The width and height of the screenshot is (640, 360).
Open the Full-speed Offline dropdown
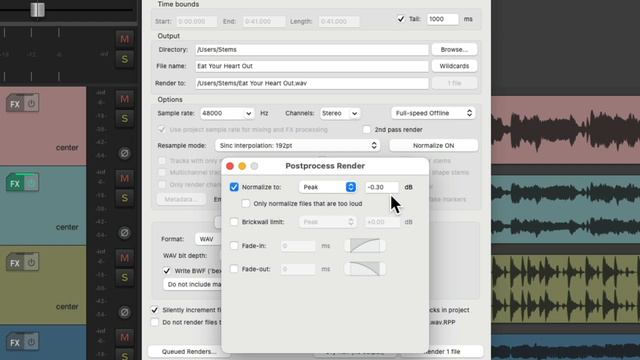[x=433, y=113]
